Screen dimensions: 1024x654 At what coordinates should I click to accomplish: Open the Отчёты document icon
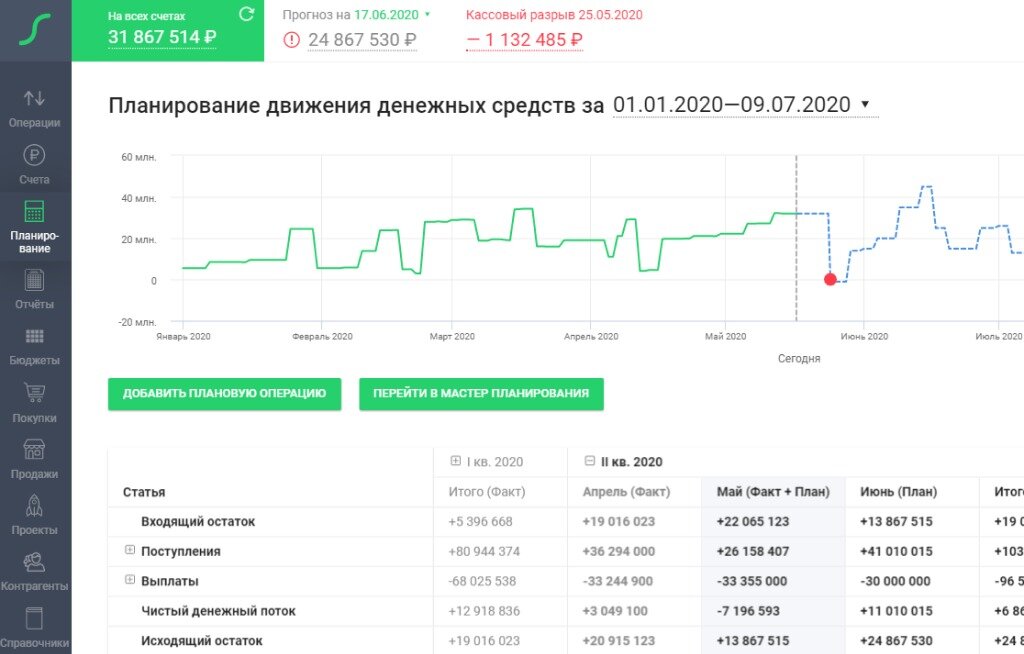click(35, 280)
